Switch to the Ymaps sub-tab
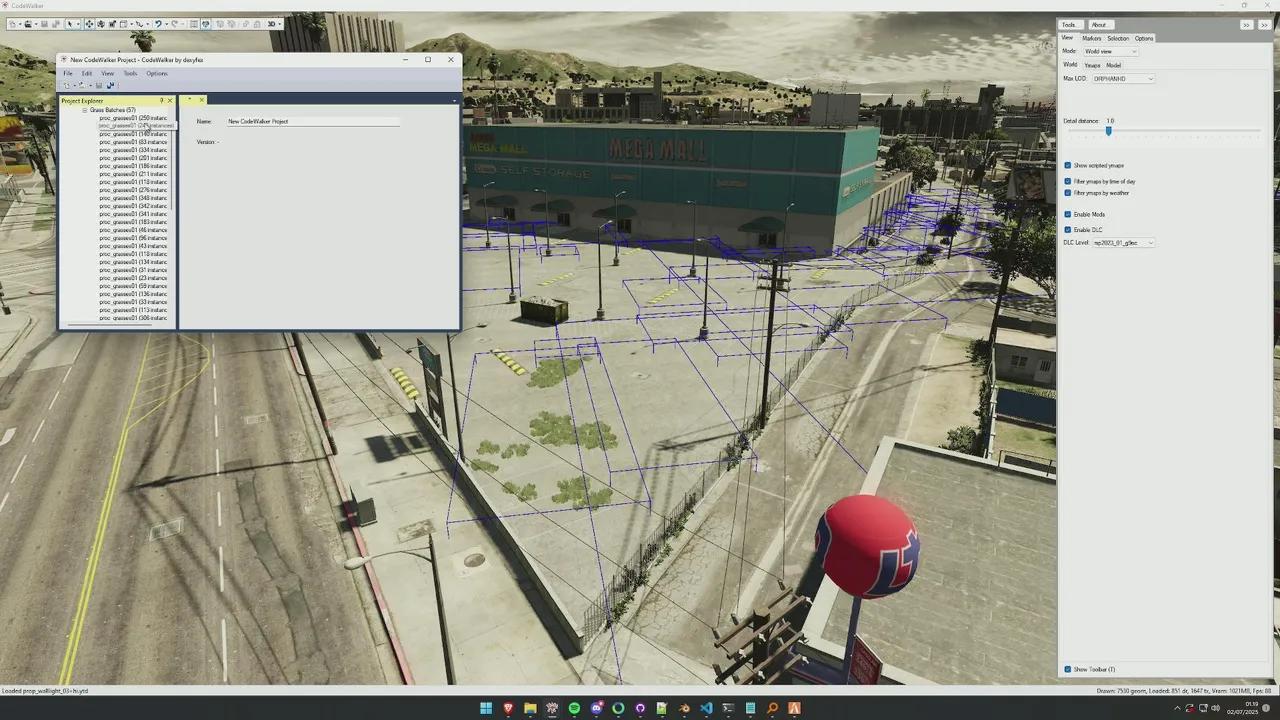 1092,65
